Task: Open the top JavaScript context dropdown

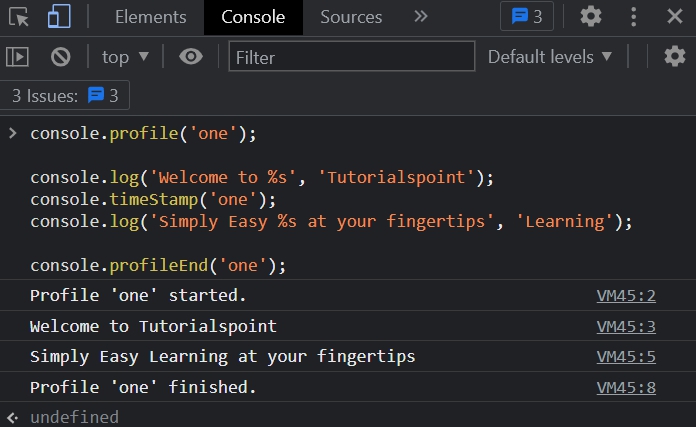Action: point(125,57)
